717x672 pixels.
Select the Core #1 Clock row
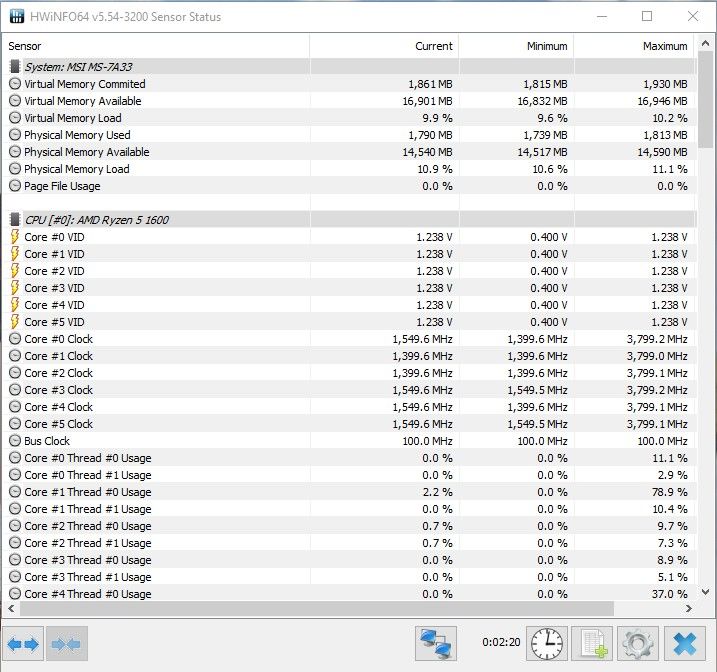pyautogui.click(x=350, y=356)
